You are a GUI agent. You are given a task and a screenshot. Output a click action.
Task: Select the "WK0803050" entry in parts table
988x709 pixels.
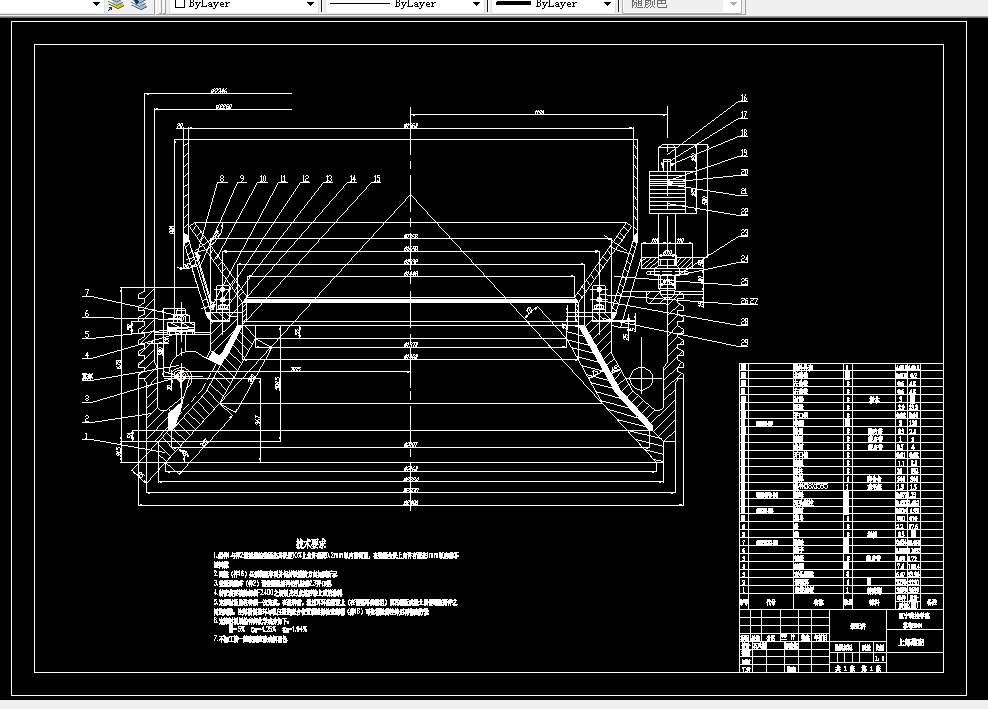812,487
